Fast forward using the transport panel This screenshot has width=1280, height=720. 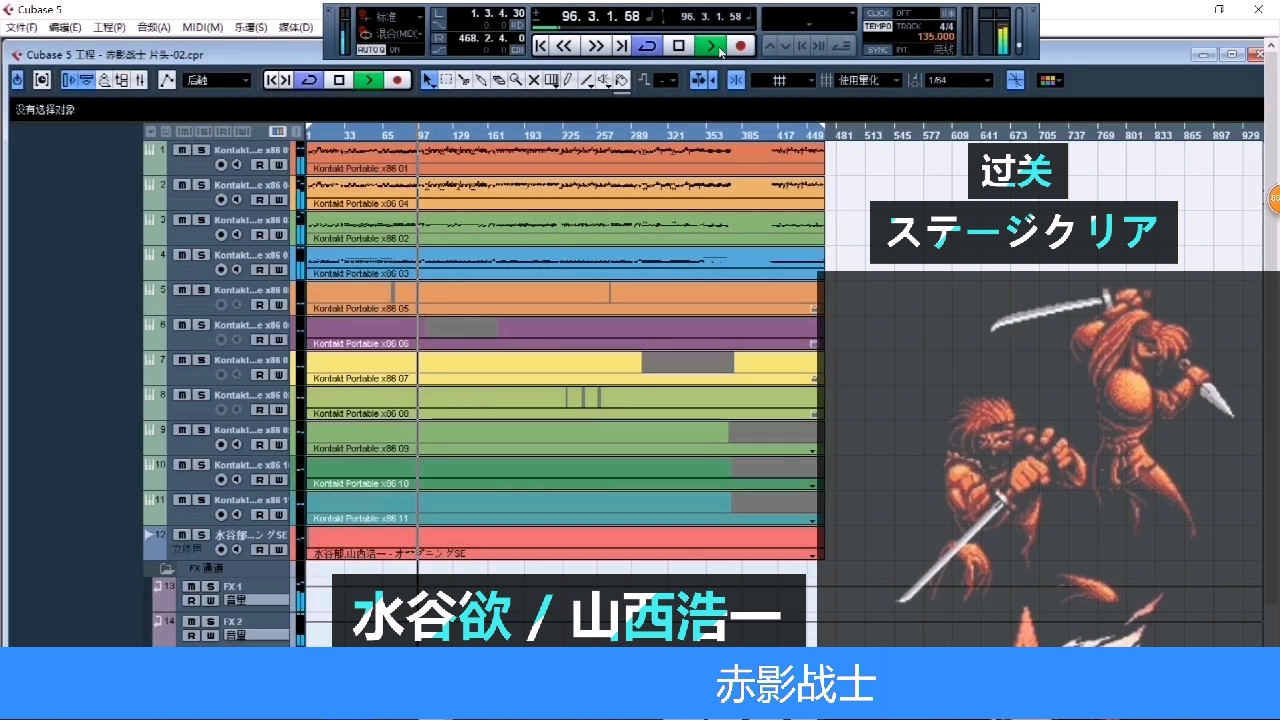(596, 45)
